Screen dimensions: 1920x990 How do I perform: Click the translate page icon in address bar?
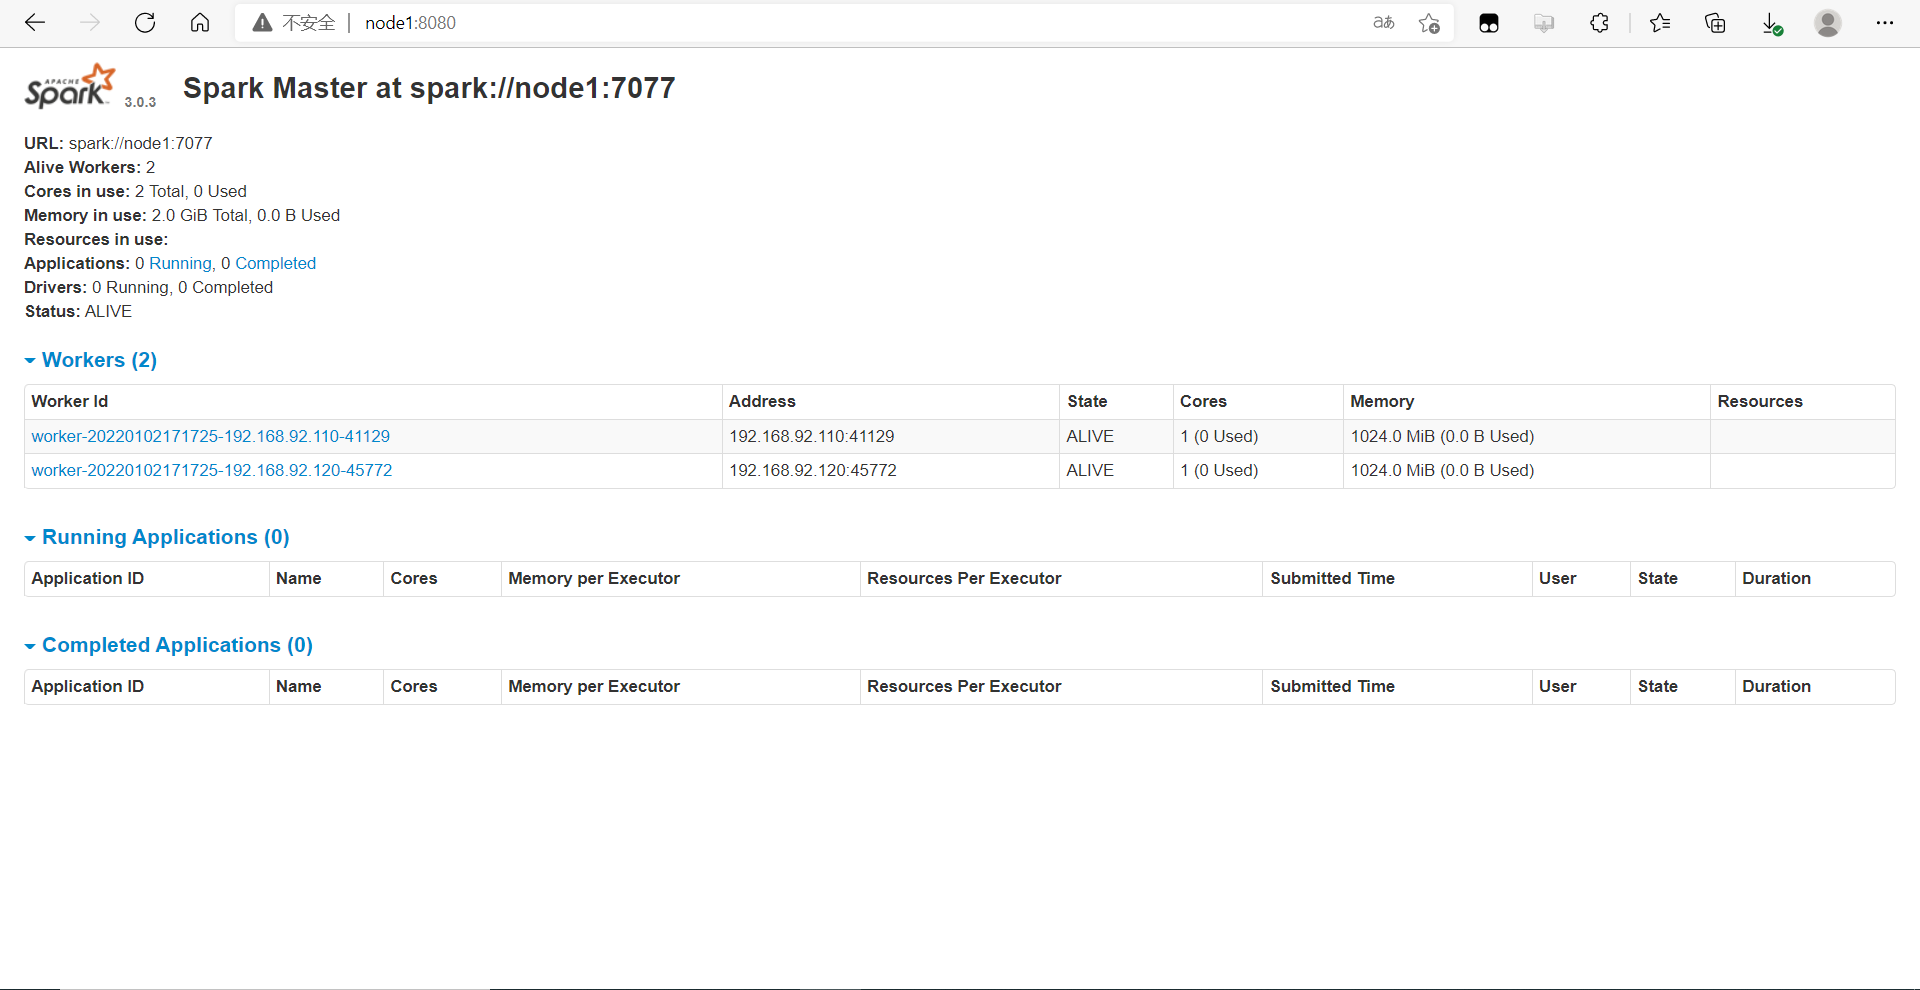tap(1383, 23)
